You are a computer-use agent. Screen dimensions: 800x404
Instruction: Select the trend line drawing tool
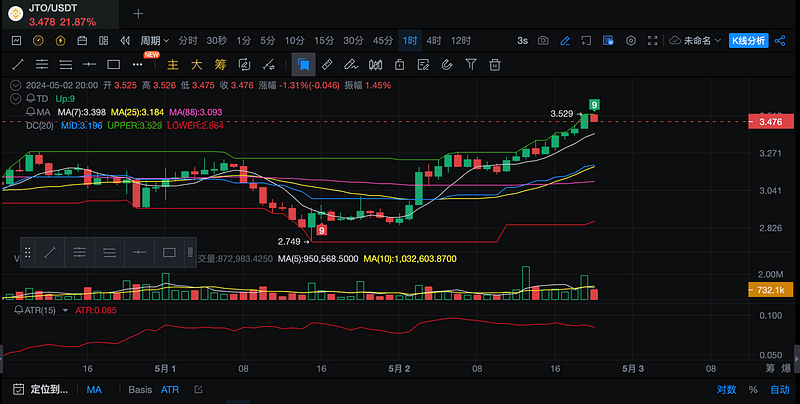pyautogui.click(x=18, y=64)
